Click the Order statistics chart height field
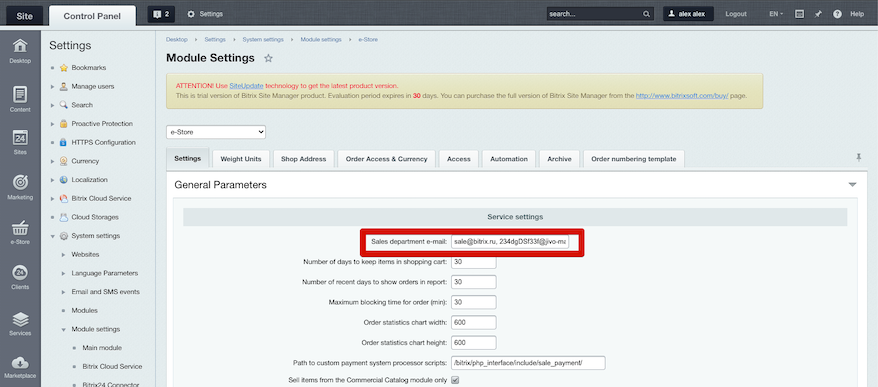 pyautogui.click(x=474, y=343)
